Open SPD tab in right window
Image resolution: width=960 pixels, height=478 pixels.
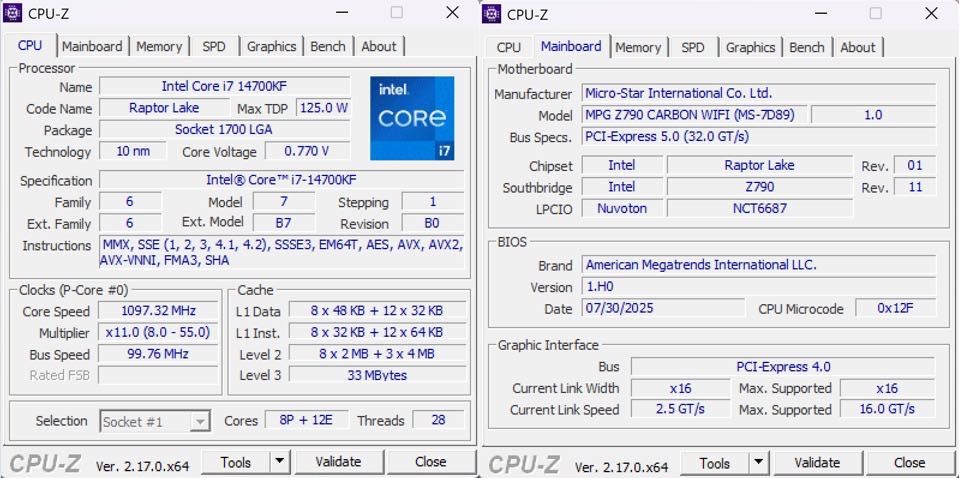pyautogui.click(x=692, y=48)
